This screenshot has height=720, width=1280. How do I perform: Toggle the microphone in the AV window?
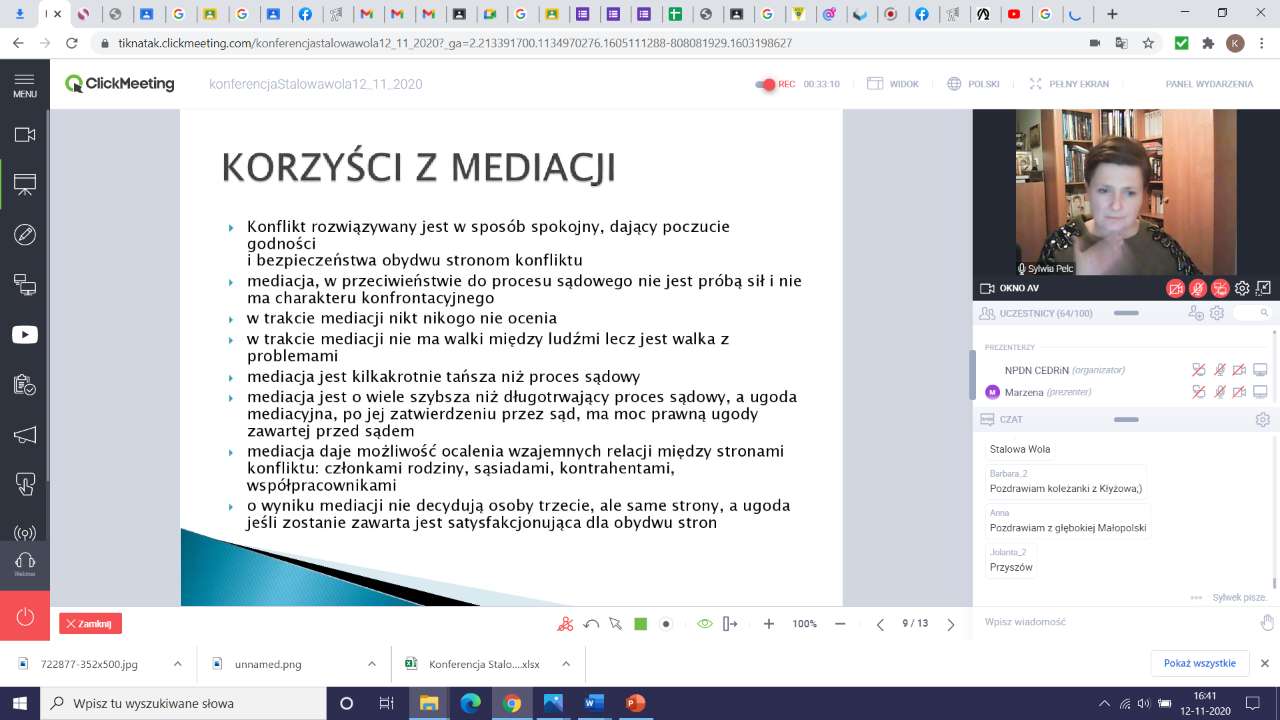[1198, 289]
